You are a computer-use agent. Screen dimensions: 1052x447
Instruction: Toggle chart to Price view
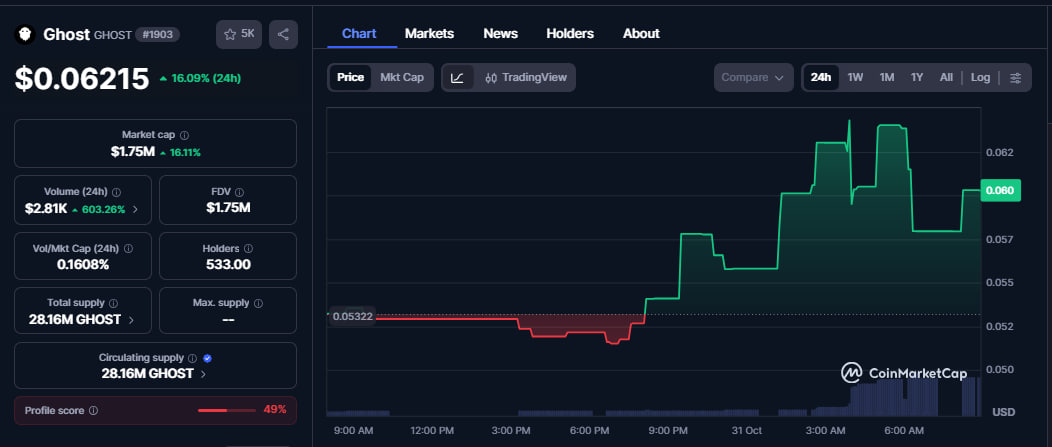pos(350,77)
